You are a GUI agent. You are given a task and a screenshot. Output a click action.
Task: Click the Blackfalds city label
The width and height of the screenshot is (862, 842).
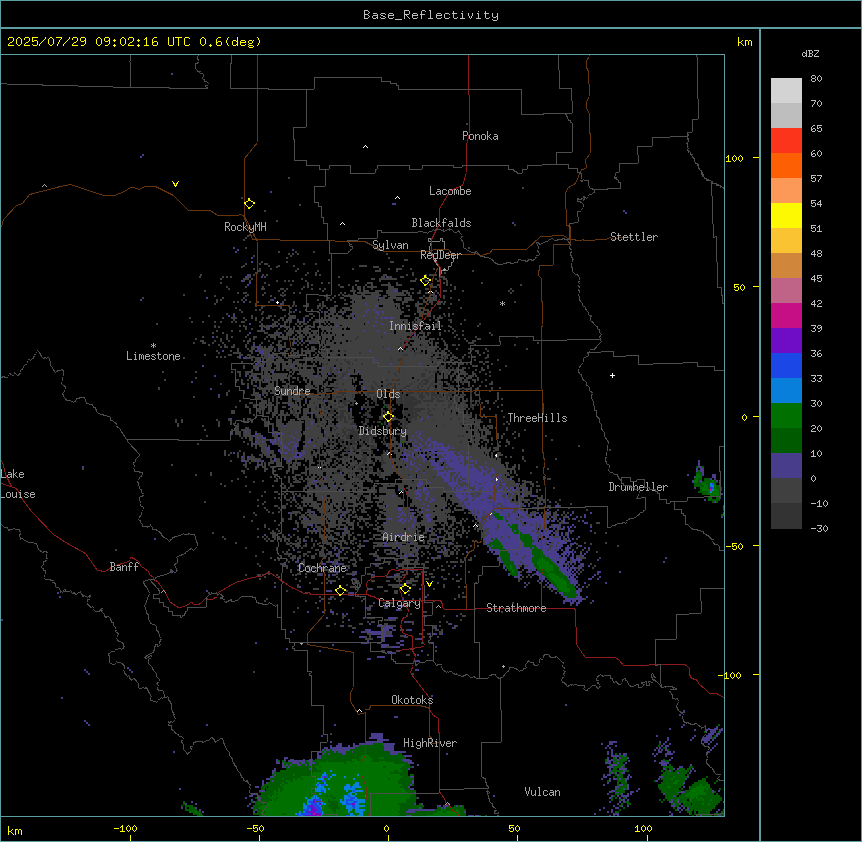pos(441,223)
